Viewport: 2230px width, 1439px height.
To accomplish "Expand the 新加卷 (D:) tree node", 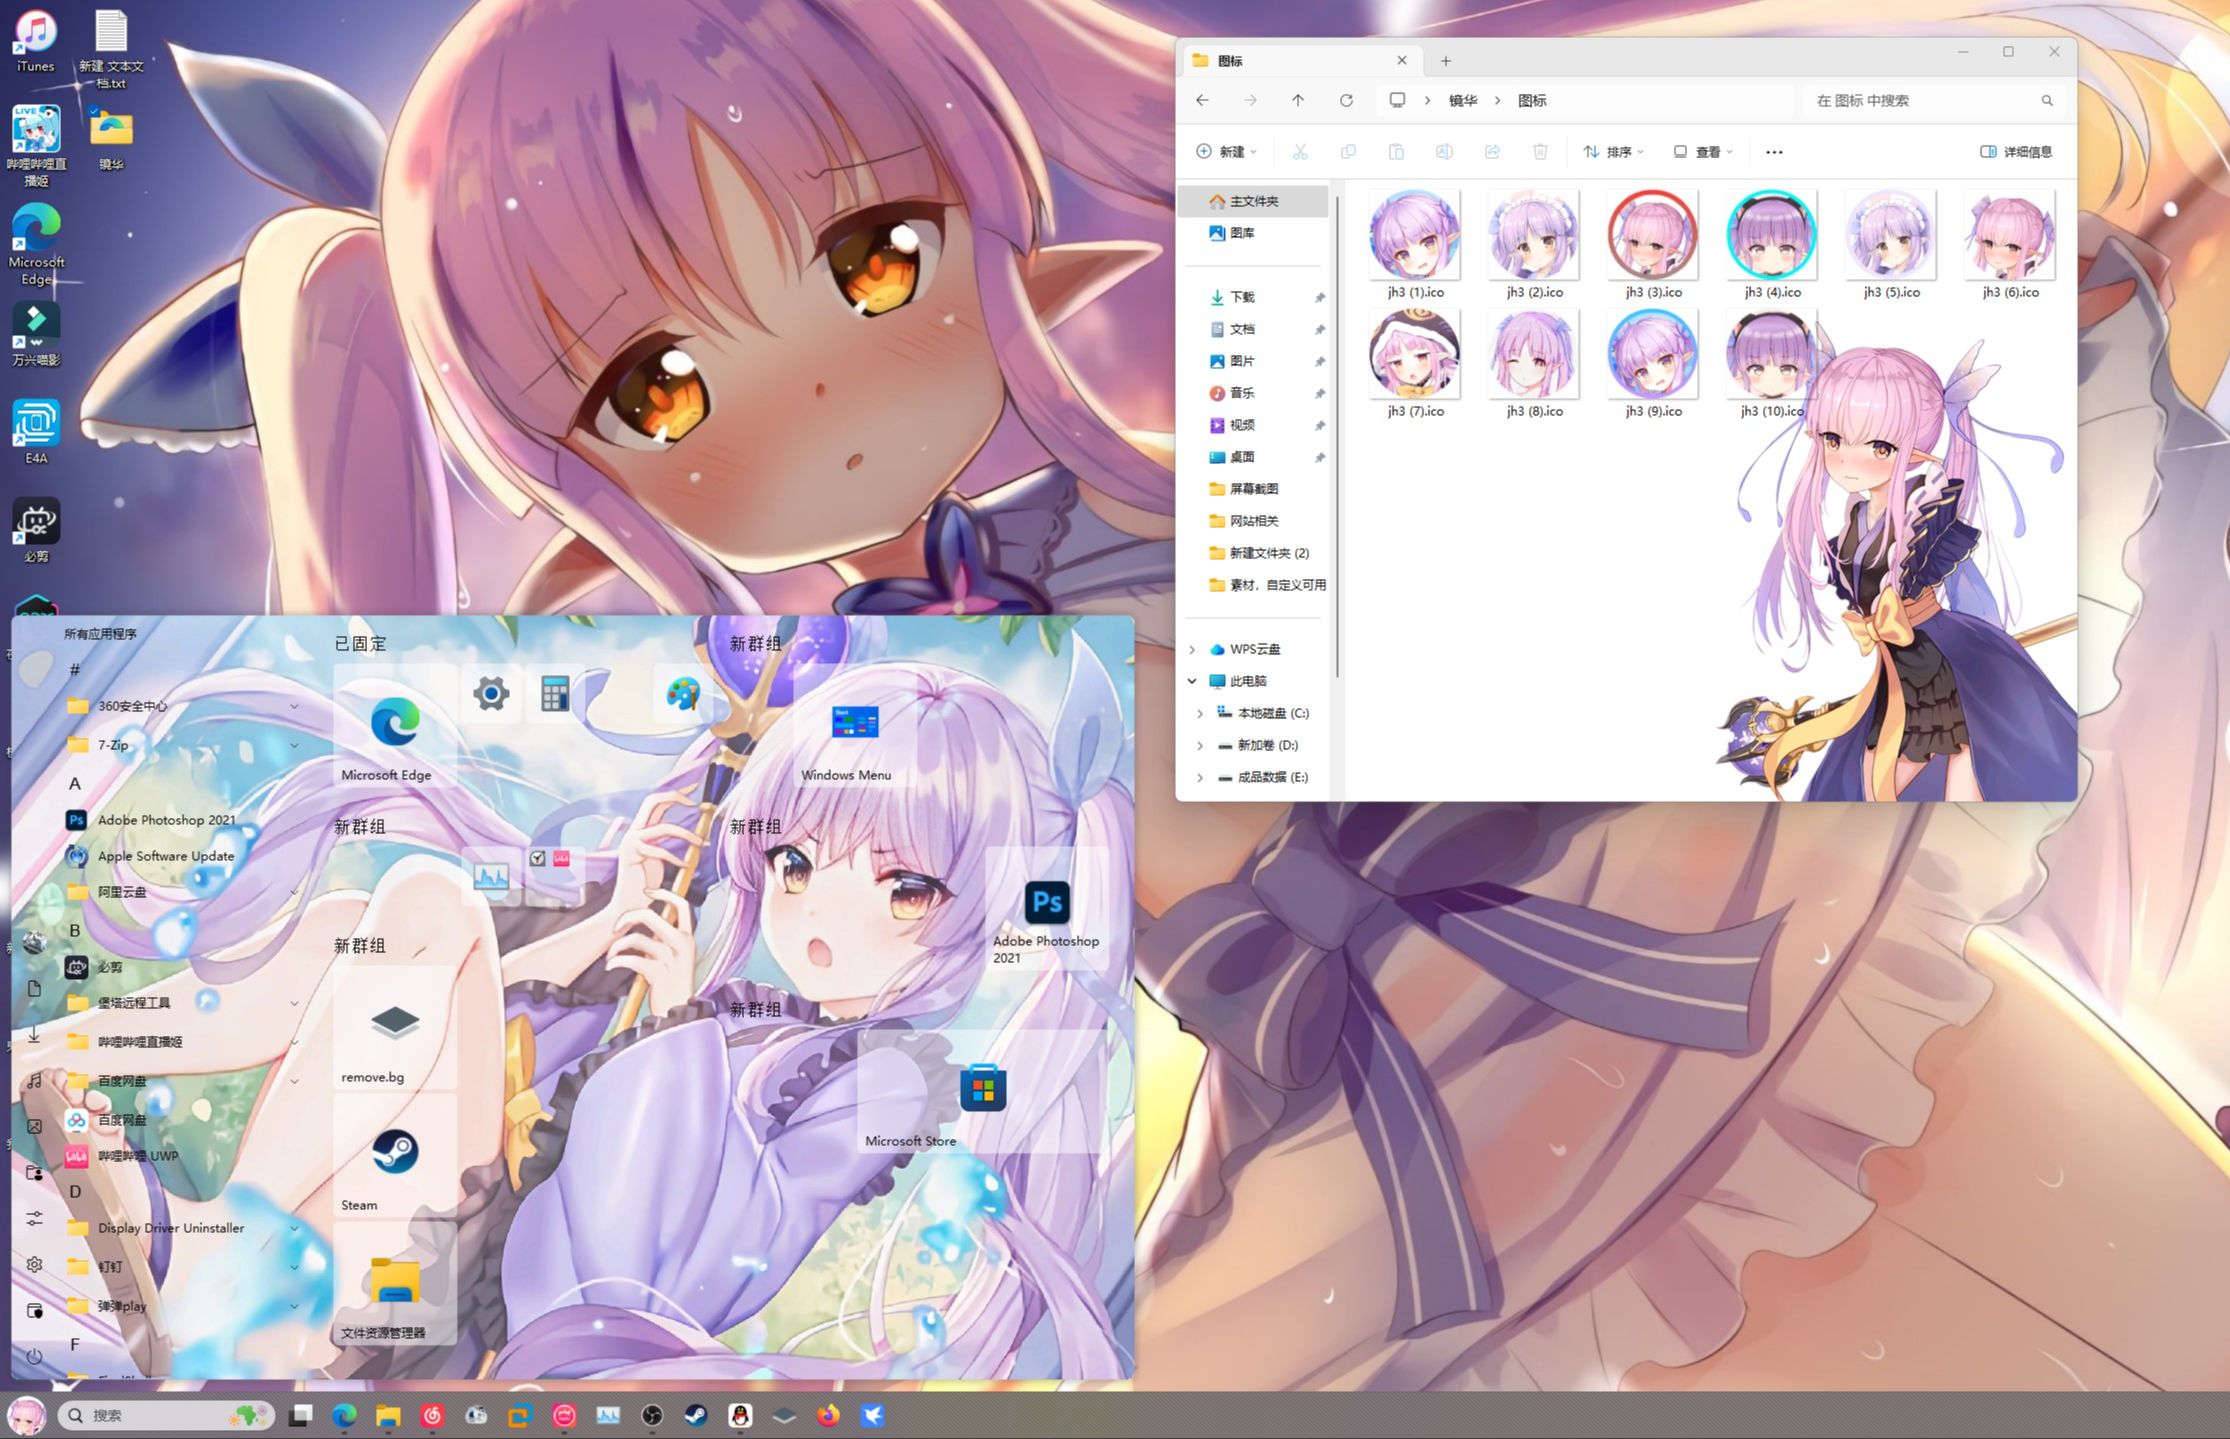I will point(1200,745).
